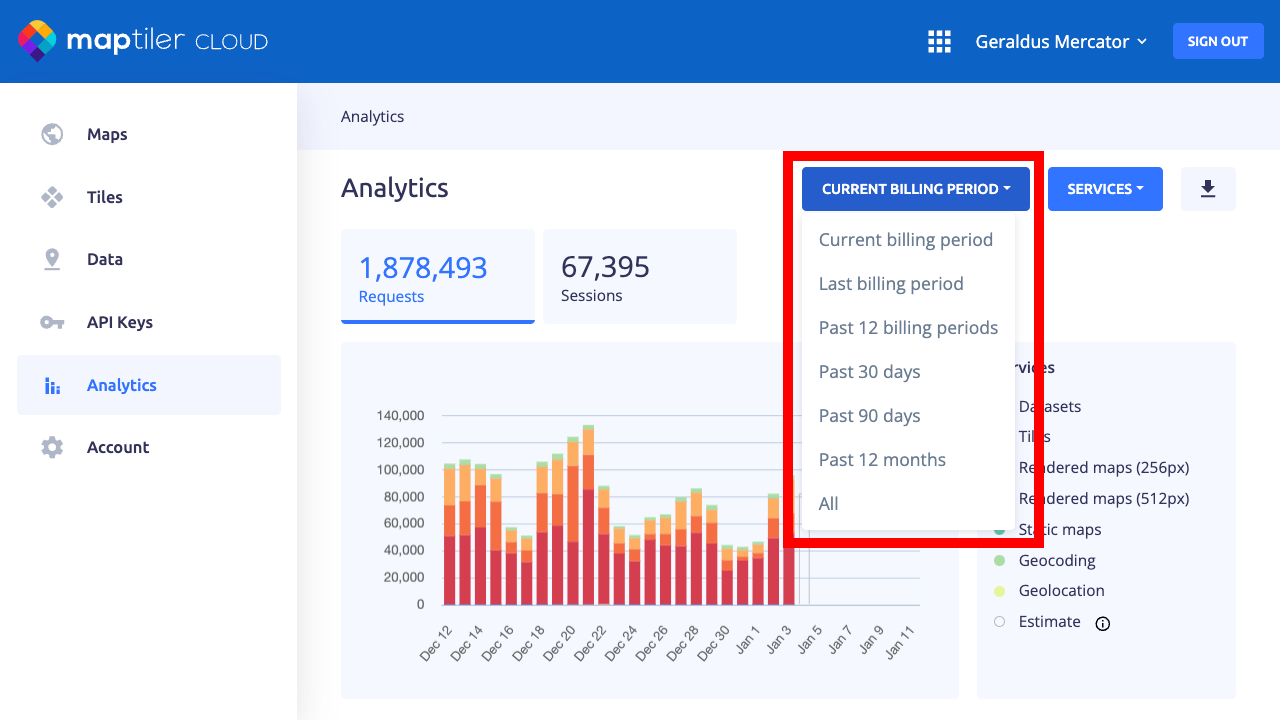Click the Tiles diamond icon
The width and height of the screenshot is (1280, 720).
tap(52, 197)
